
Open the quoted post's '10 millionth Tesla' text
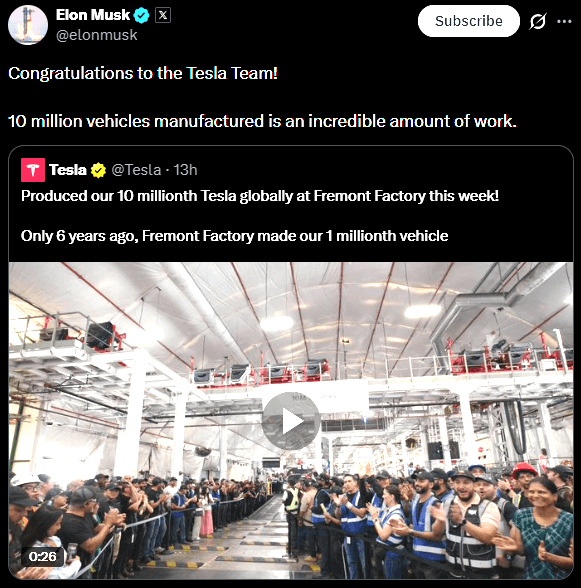[260, 196]
